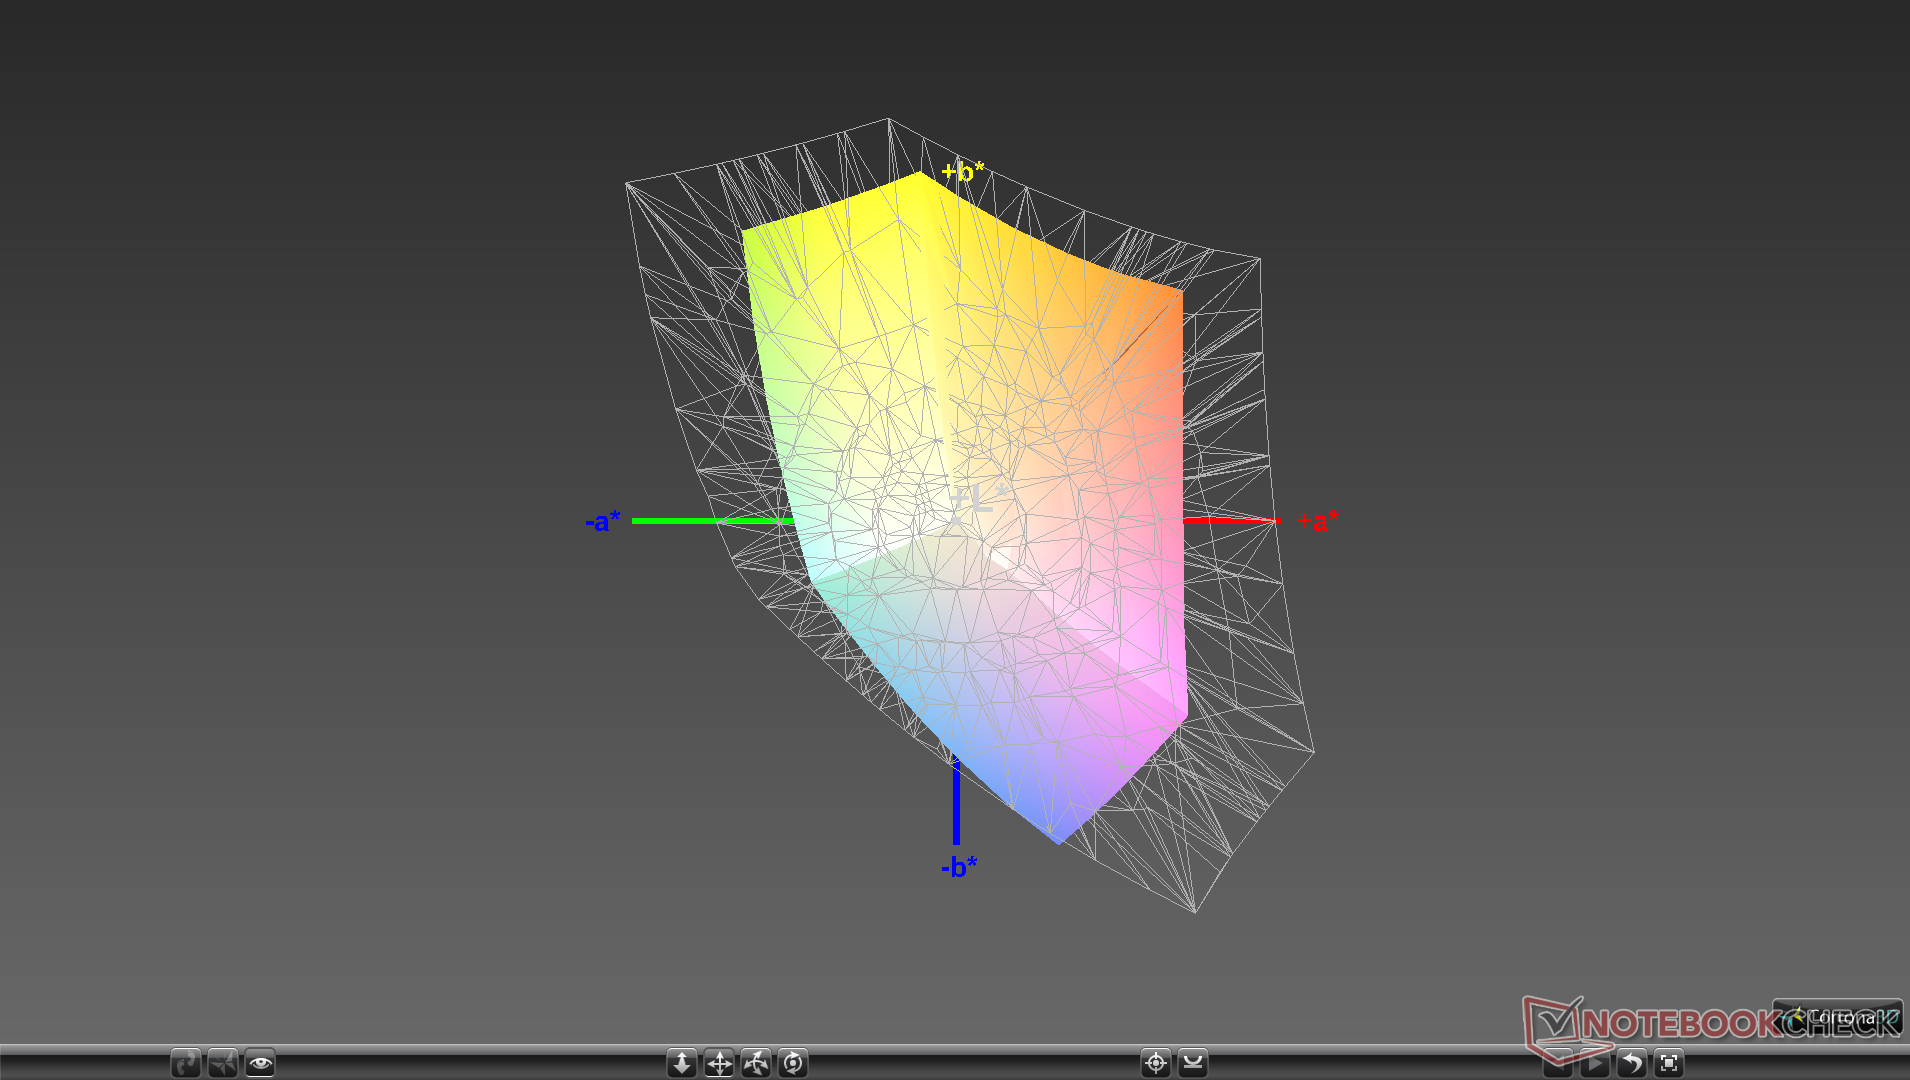The image size is (1910, 1080).
Task: Select the Fly navigation mode icon
Action: point(223,1062)
